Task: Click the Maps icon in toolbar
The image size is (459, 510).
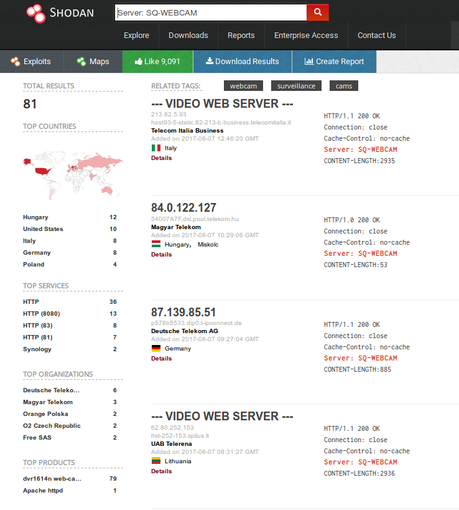Action: click(x=81, y=61)
